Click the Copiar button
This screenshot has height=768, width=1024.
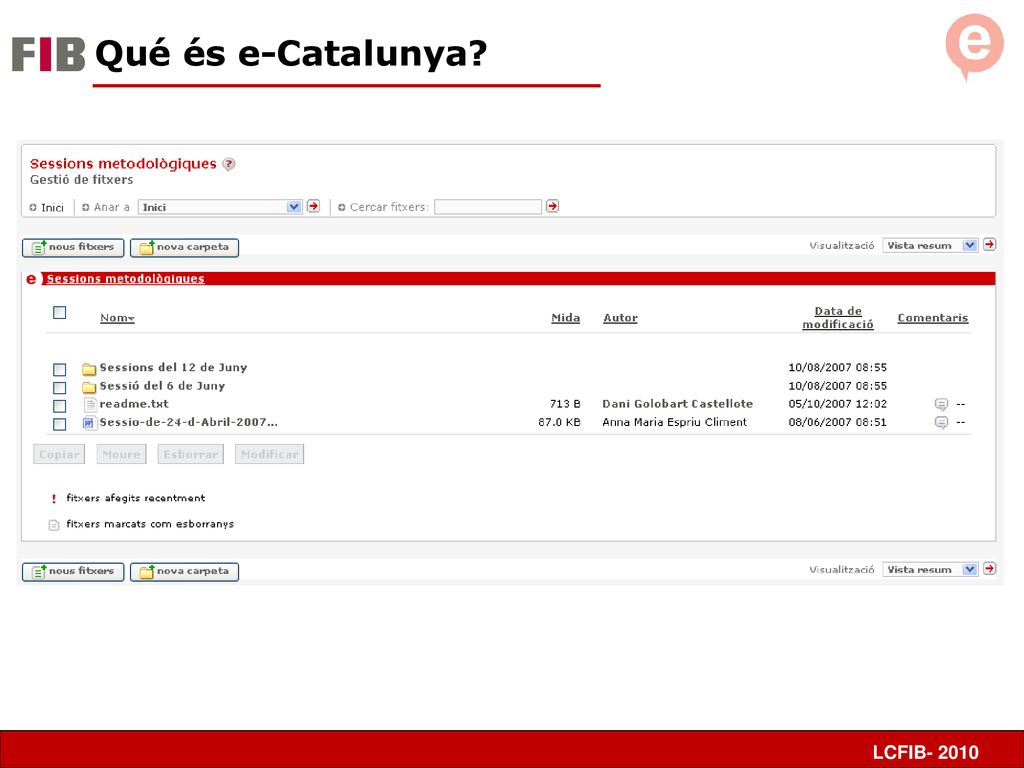point(59,455)
